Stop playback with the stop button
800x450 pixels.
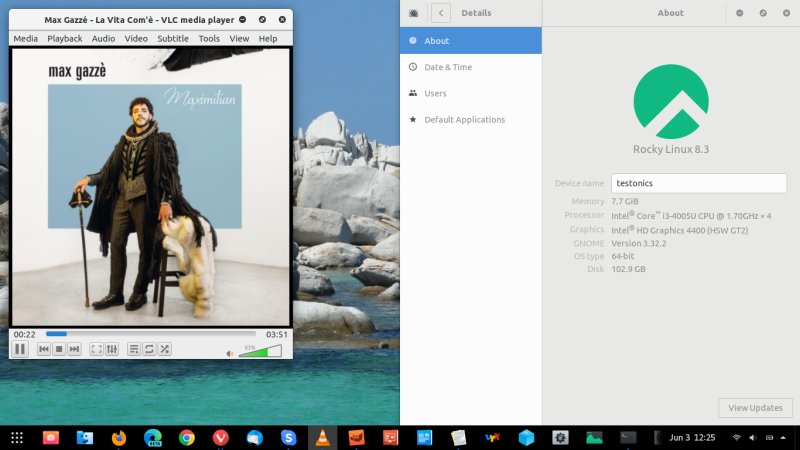pyautogui.click(x=59, y=349)
